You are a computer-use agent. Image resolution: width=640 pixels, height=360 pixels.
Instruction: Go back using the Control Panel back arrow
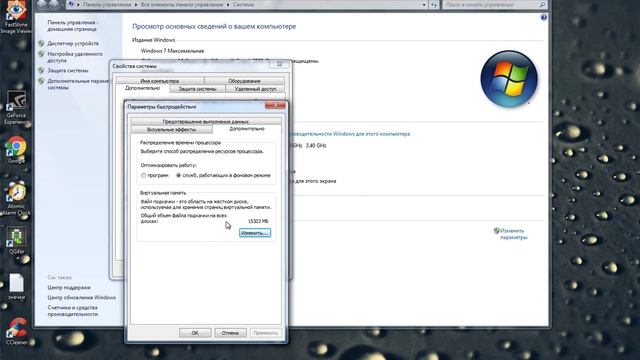tap(42, 4)
